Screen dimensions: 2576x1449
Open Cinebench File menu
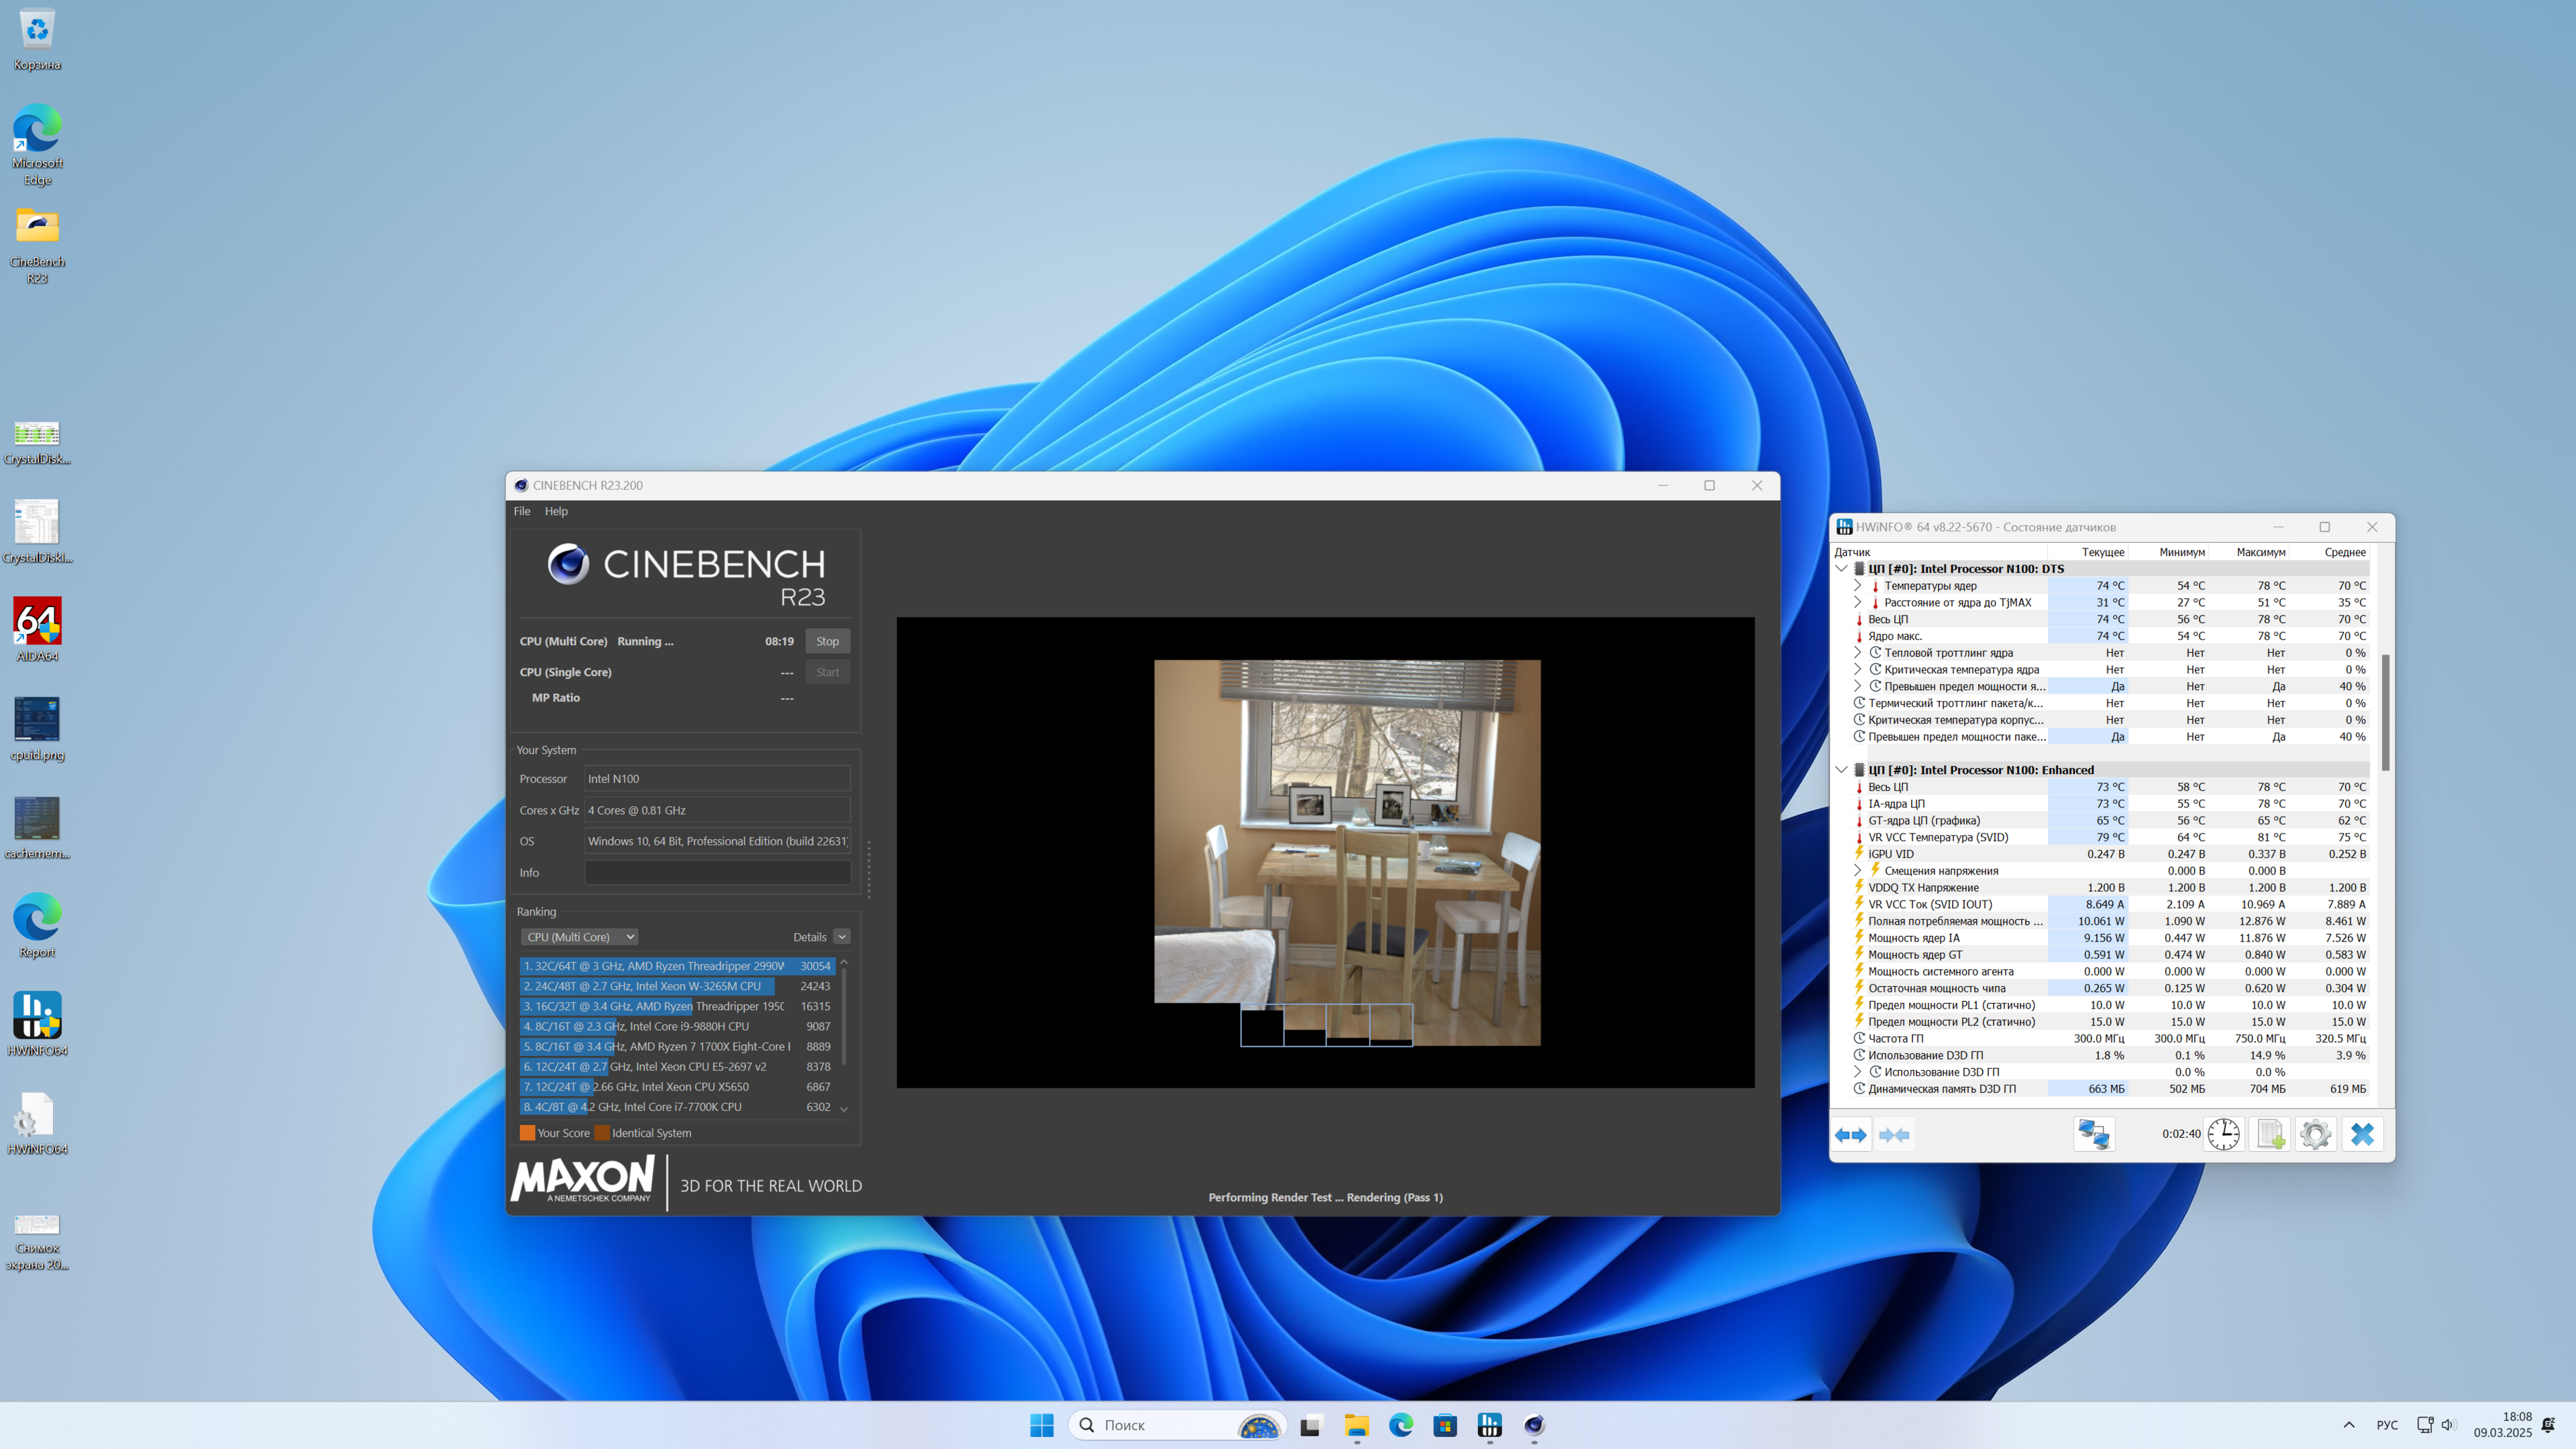[x=522, y=511]
